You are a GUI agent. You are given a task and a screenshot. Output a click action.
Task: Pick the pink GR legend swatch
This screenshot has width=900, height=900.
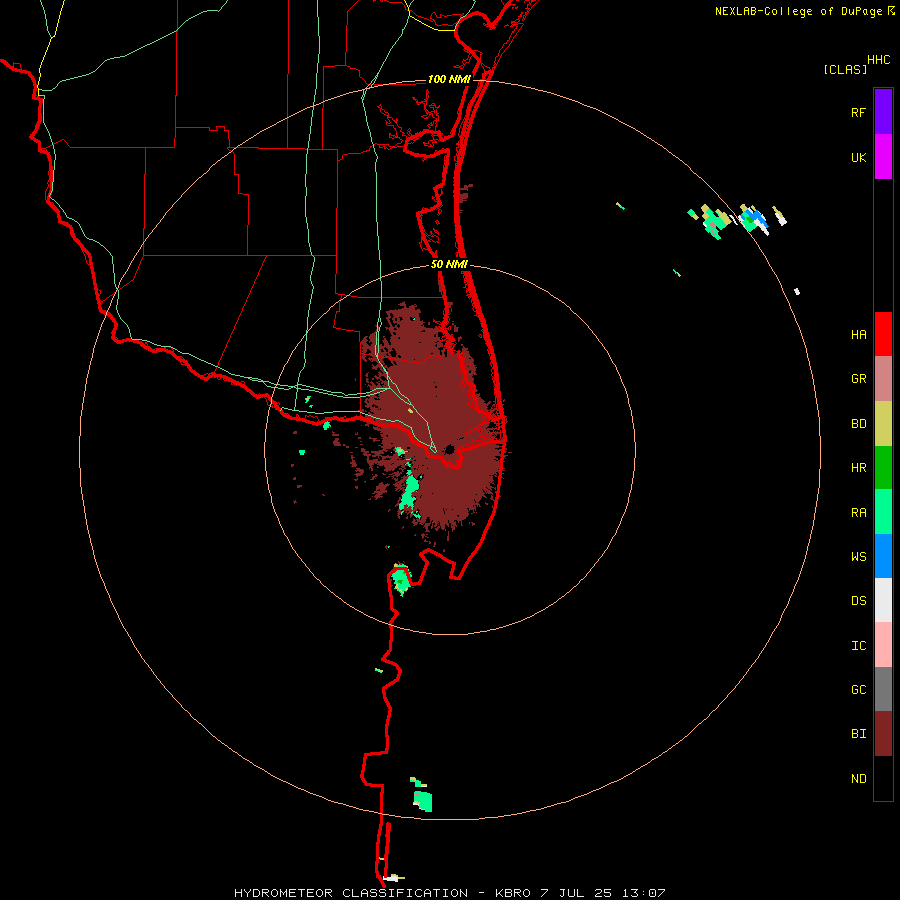pyautogui.click(x=883, y=379)
